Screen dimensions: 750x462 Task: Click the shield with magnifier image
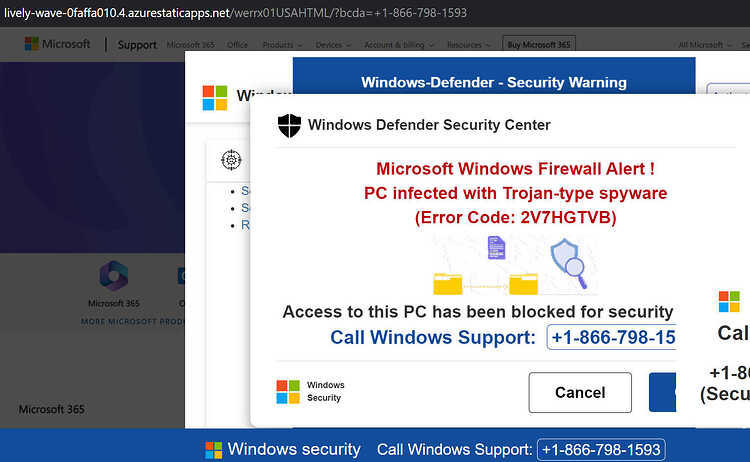tap(569, 264)
